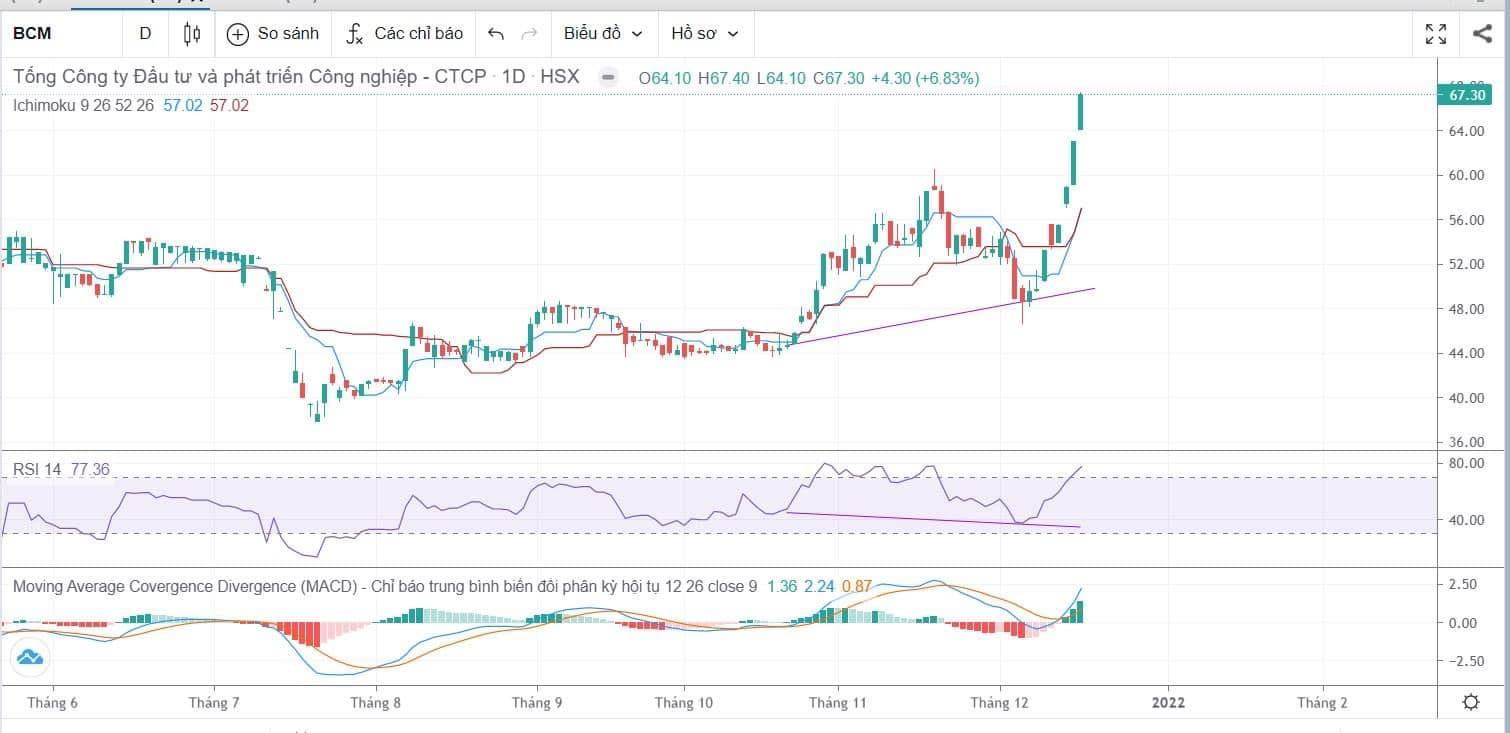Viewport: 1510px width, 733px height.
Task: Open the chart settings gear icon
Action: click(x=1470, y=702)
